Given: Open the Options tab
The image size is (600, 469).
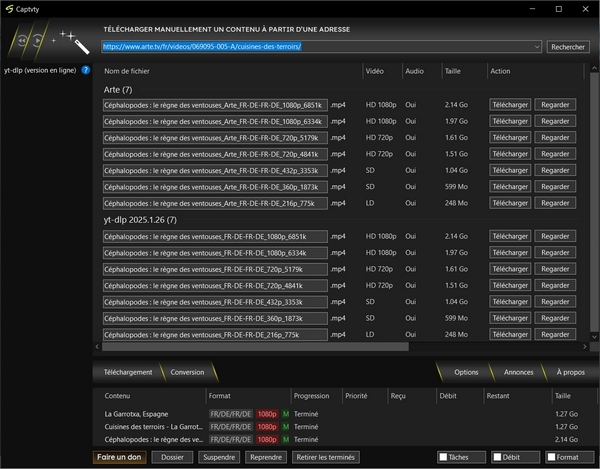Looking at the screenshot, I should point(466,372).
